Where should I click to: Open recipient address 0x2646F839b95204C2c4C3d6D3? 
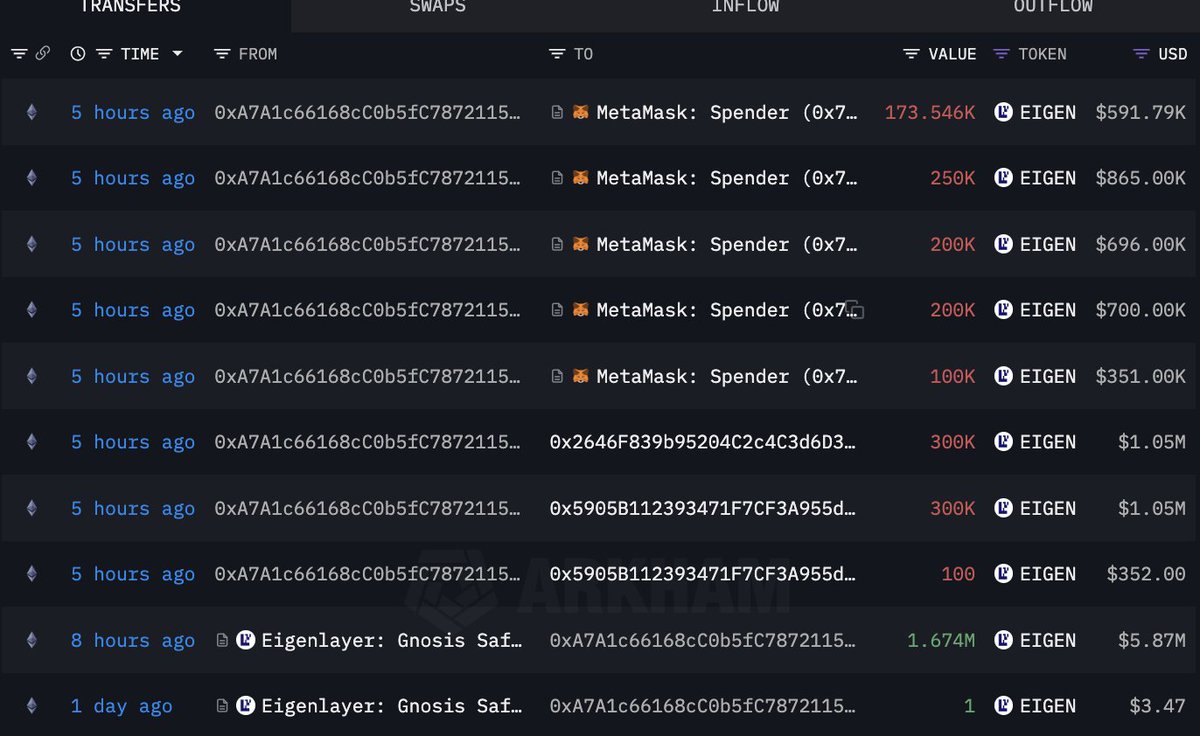click(703, 442)
